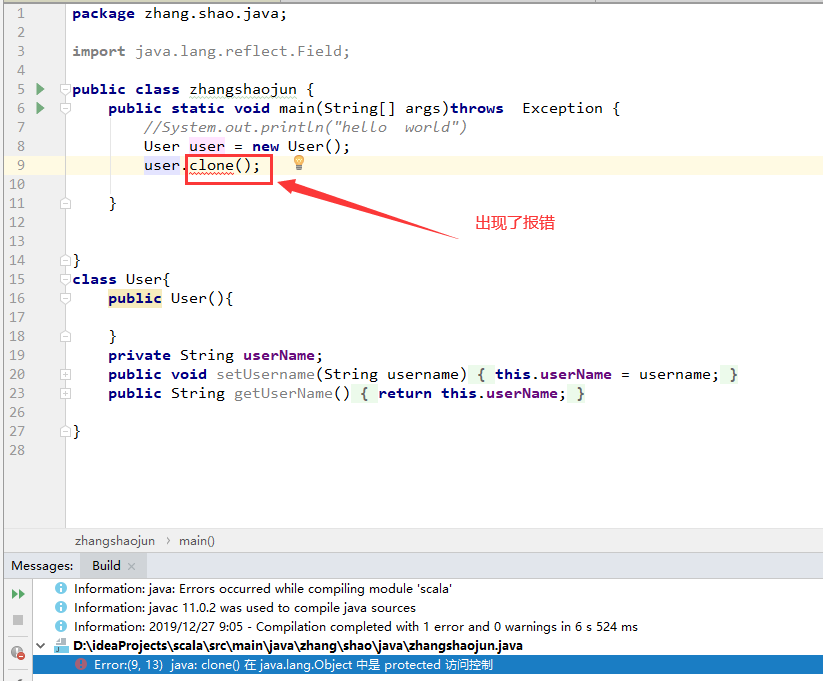Close the Build tab with its x
Image resolution: width=823 pixels, height=681 pixels.
coord(131,565)
